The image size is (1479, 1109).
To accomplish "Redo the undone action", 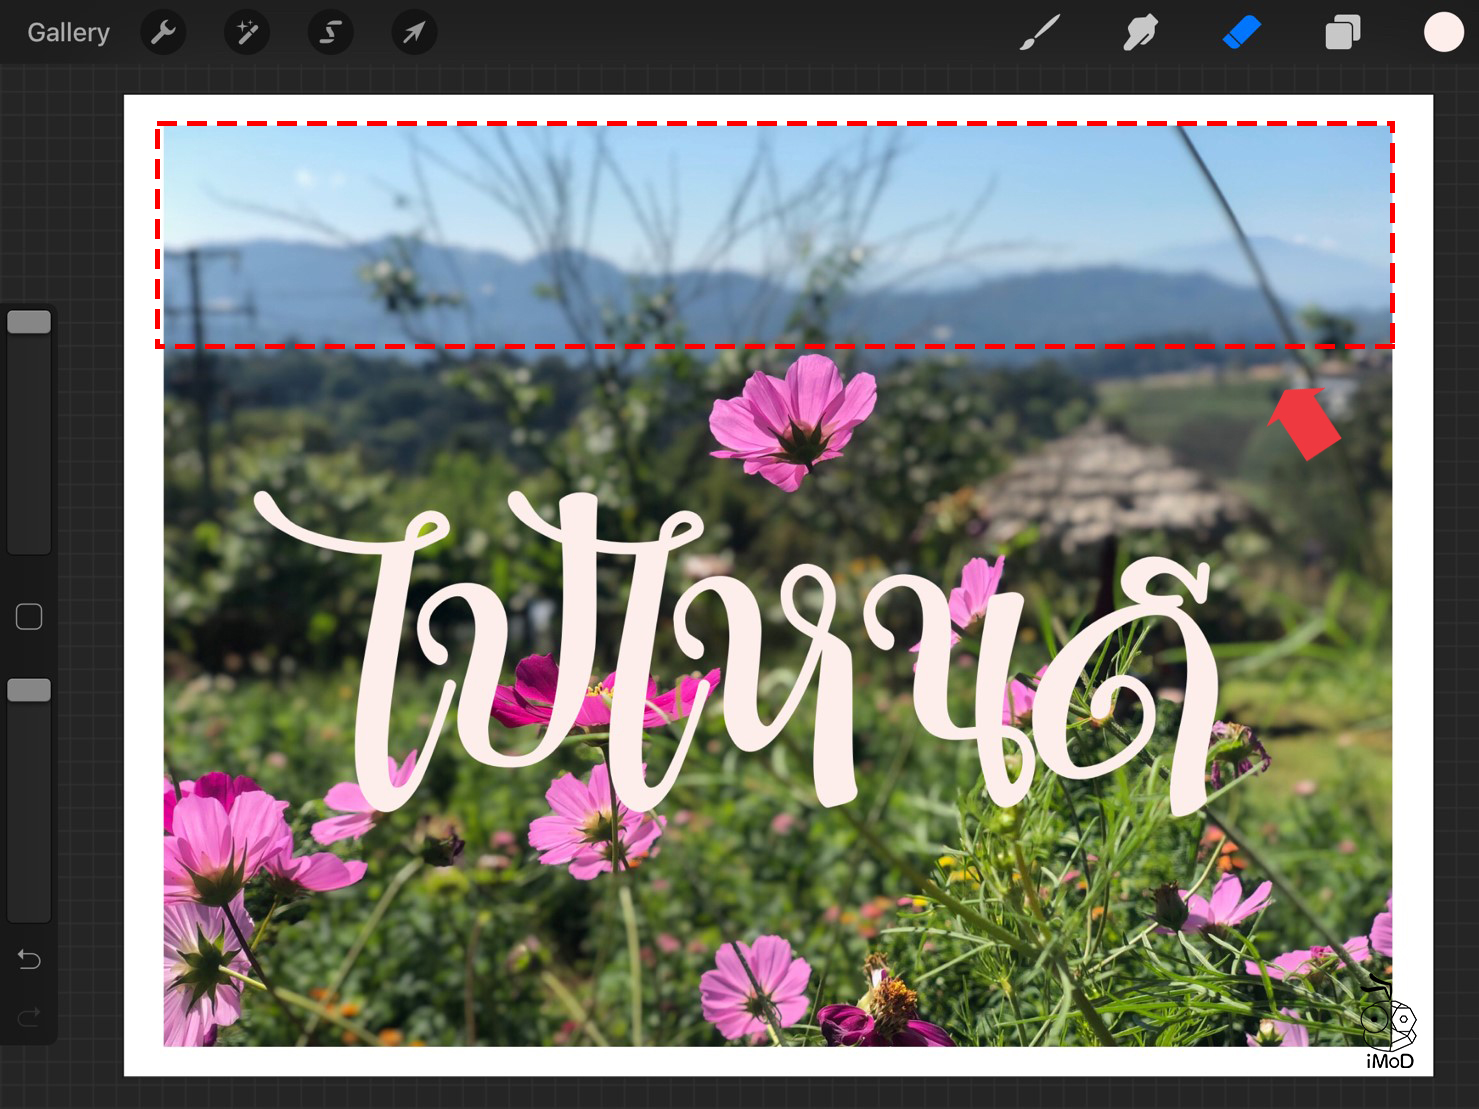I will tap(28, 1016).
